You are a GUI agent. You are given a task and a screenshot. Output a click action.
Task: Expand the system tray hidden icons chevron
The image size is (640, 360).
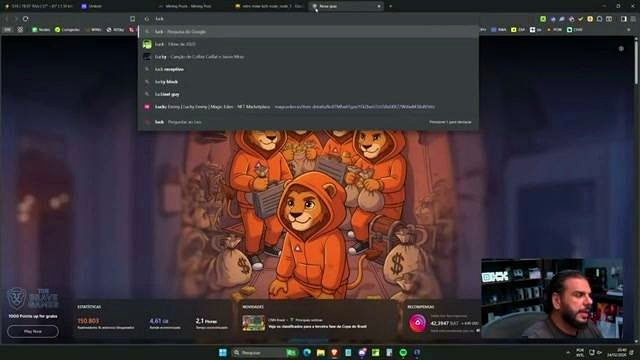tap(568, 353)
